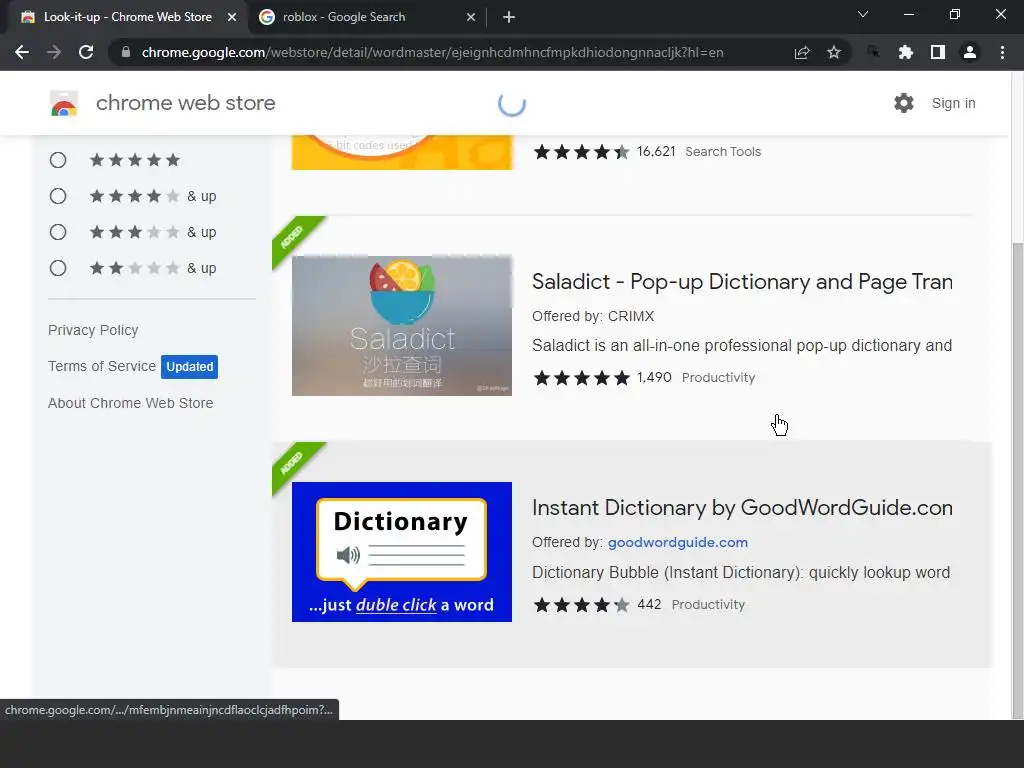Open the Privacy Policy link
The image size is (1024, 768).
tap(93, 330)
